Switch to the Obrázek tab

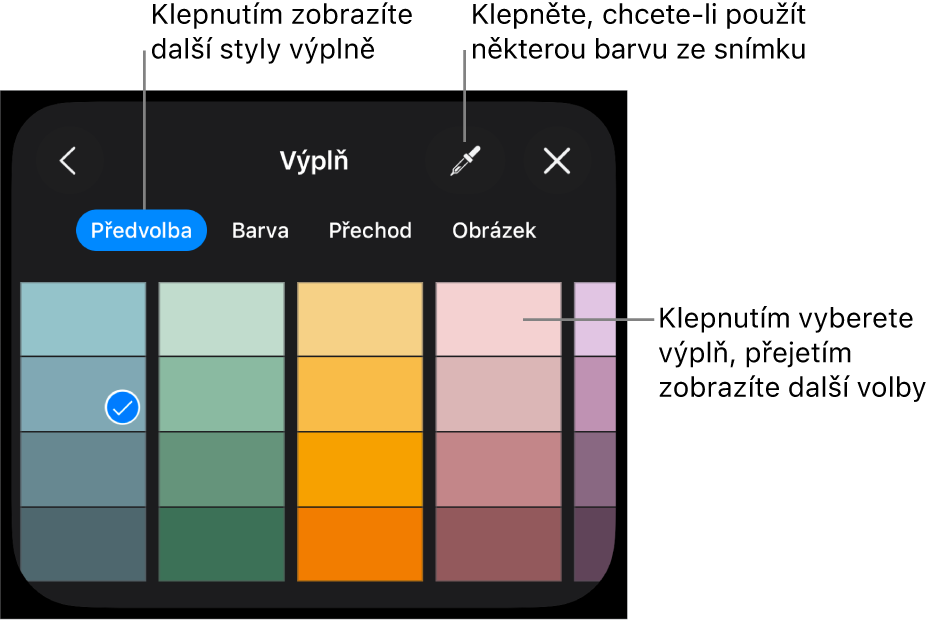pyautogui.click(x=494, y=230)
